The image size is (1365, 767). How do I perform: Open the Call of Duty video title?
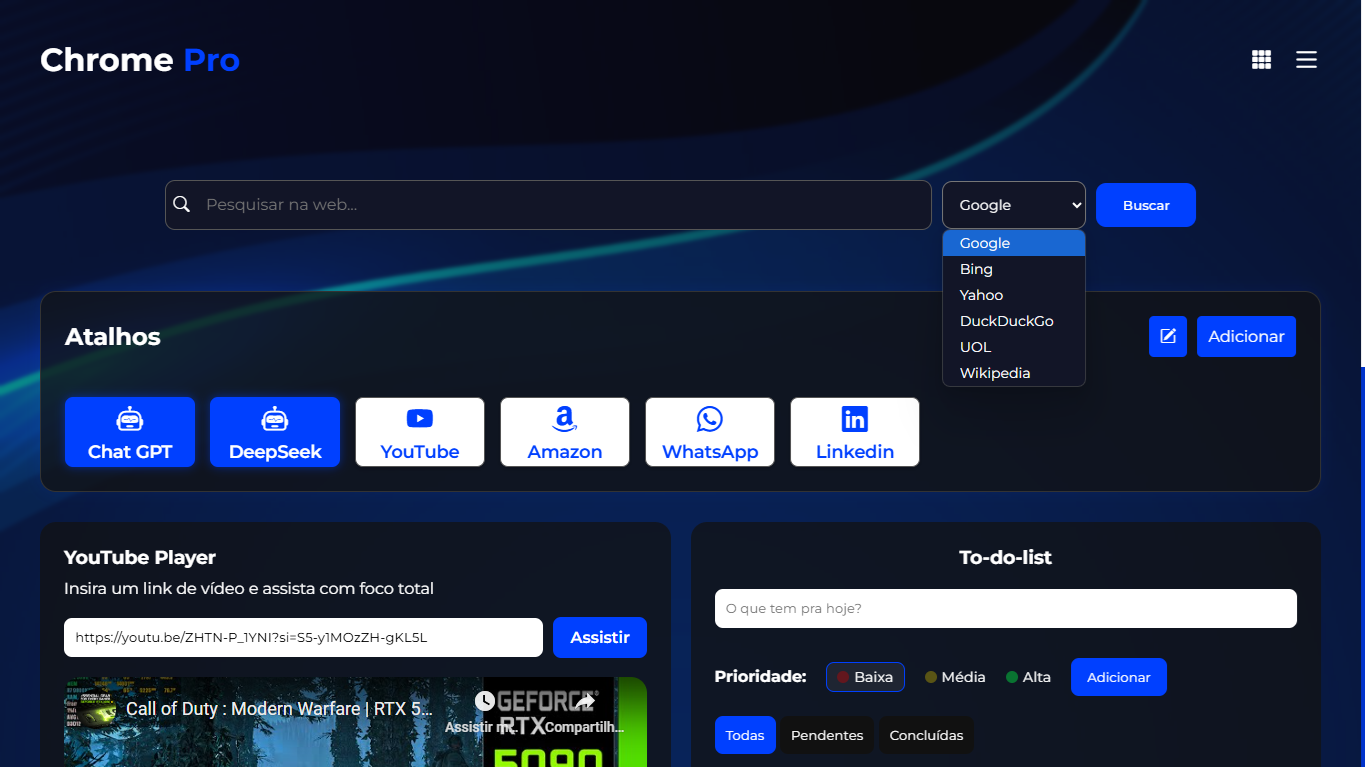[279, 709]
